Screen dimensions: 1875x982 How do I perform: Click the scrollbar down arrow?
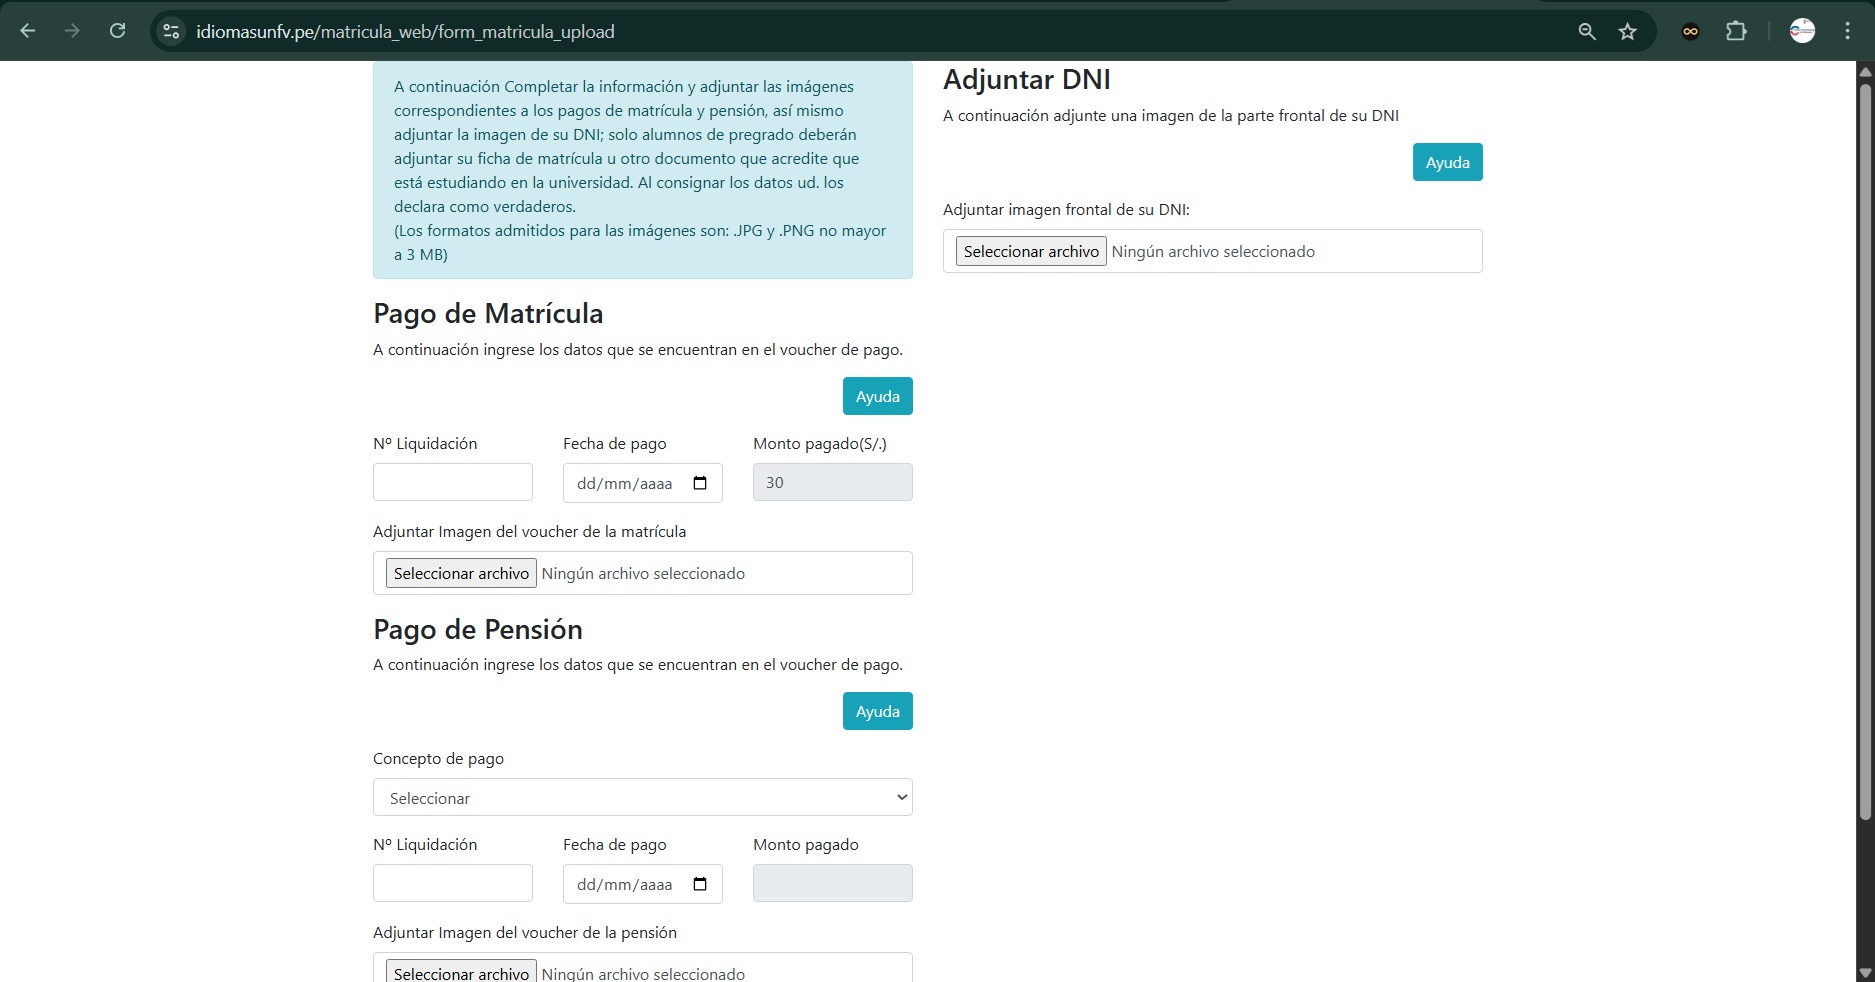pyautogui.click(x=1866, y=970)
